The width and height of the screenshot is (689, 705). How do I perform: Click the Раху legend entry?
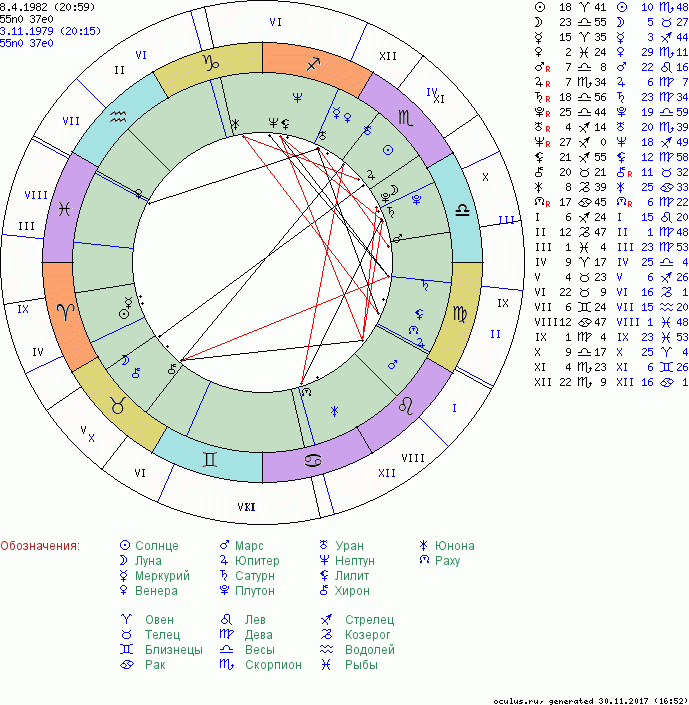(448, 561)
